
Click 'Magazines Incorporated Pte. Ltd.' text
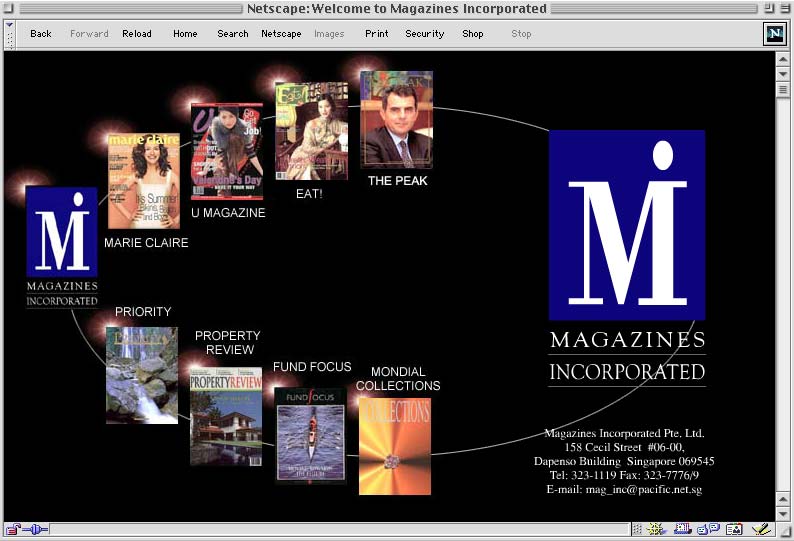click(x=624, y=433)
